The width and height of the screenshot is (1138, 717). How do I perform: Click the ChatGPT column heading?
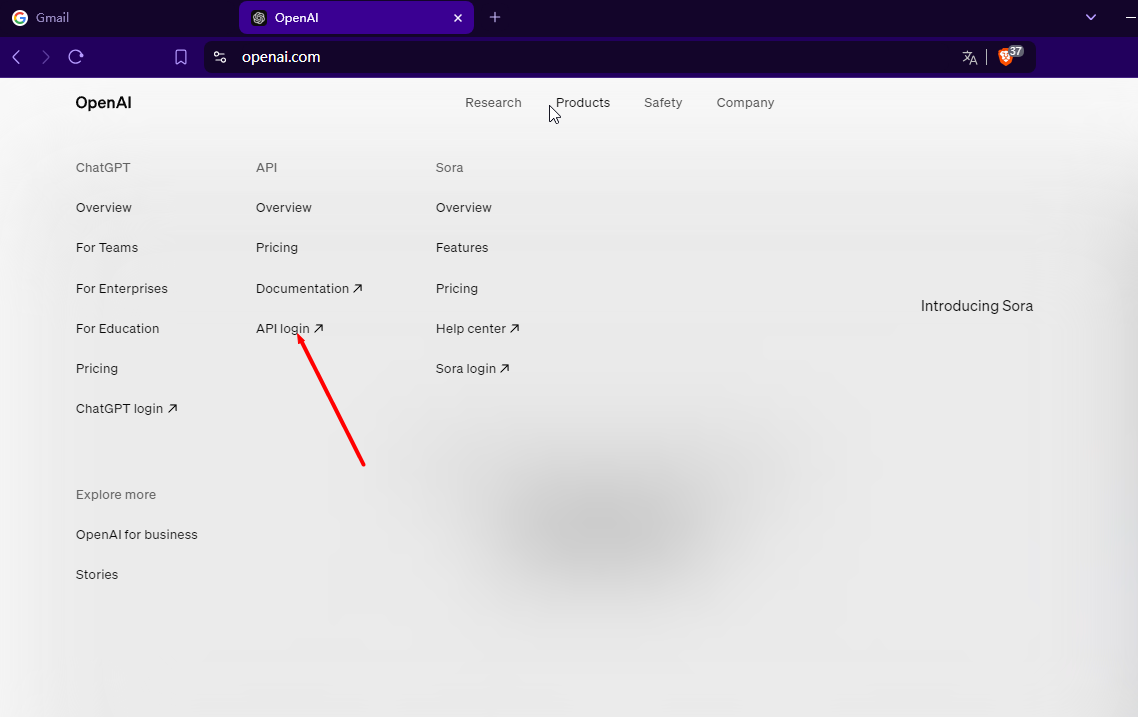[103, 168]
